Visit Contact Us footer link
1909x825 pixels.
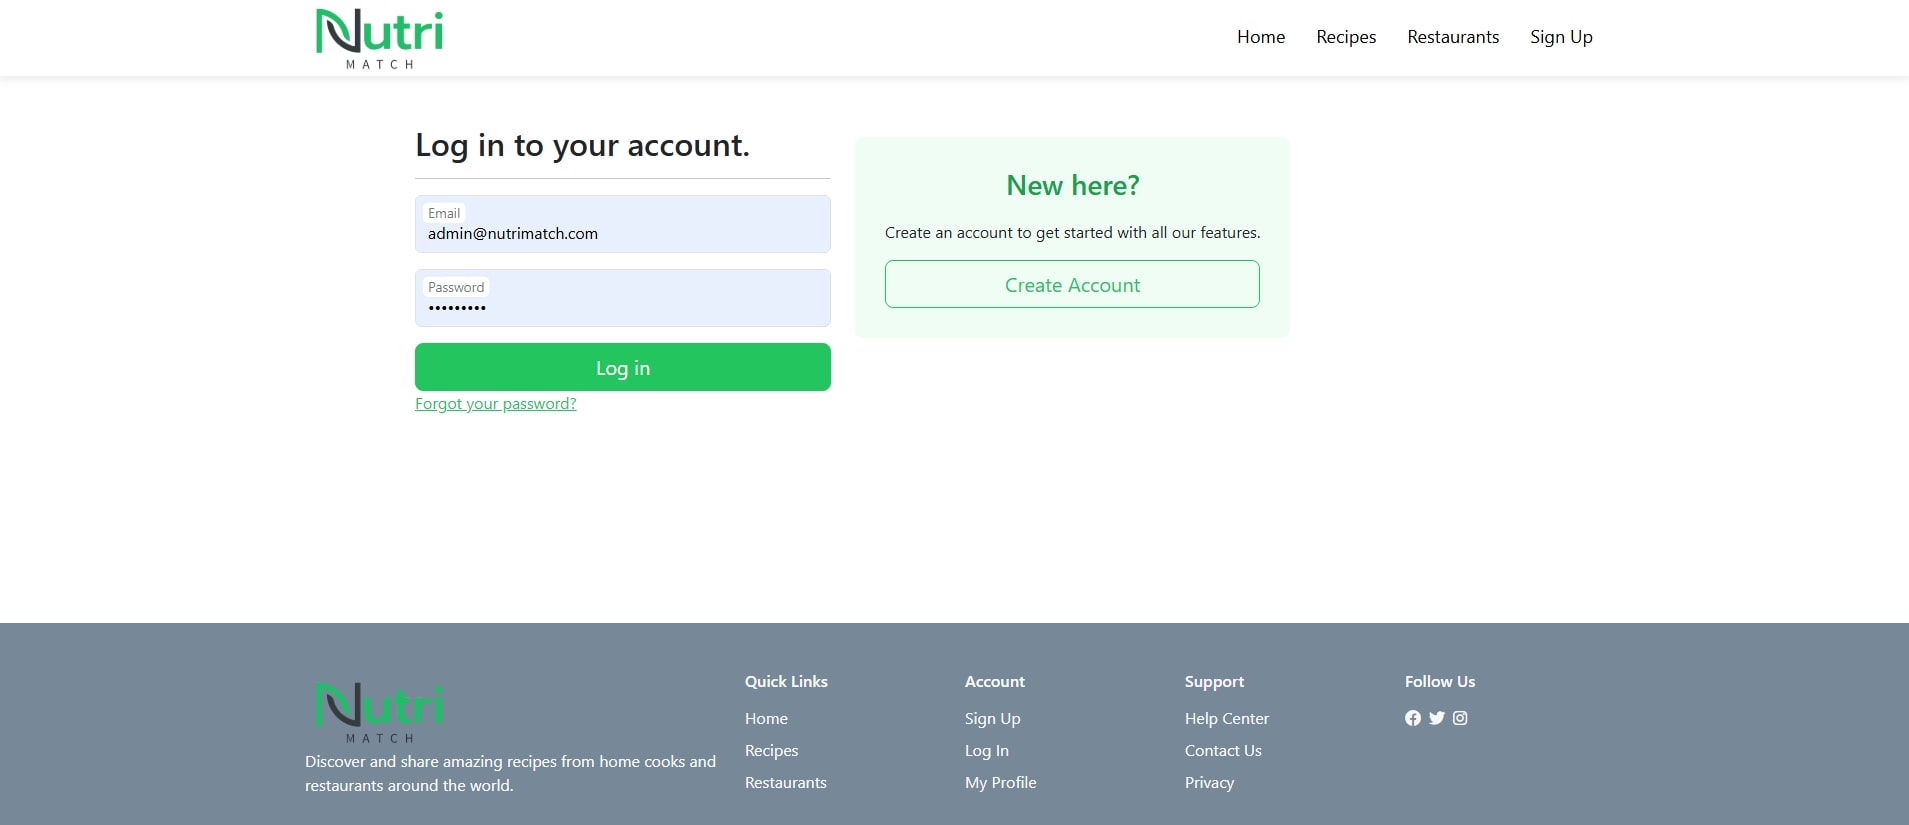pyautogui.click(x=1222, y=750)
